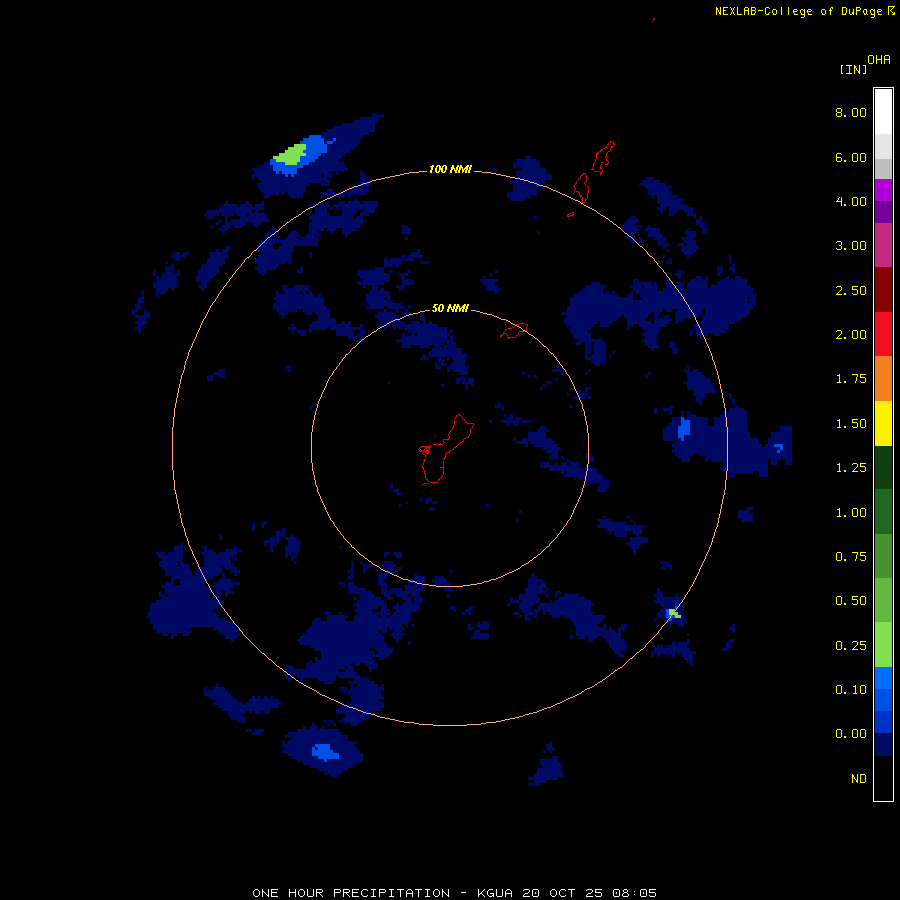Image resolution: width=900 pixels, height=900 pixels.
Task: Click the [IN] units label
Action: (x=853, y=69)
